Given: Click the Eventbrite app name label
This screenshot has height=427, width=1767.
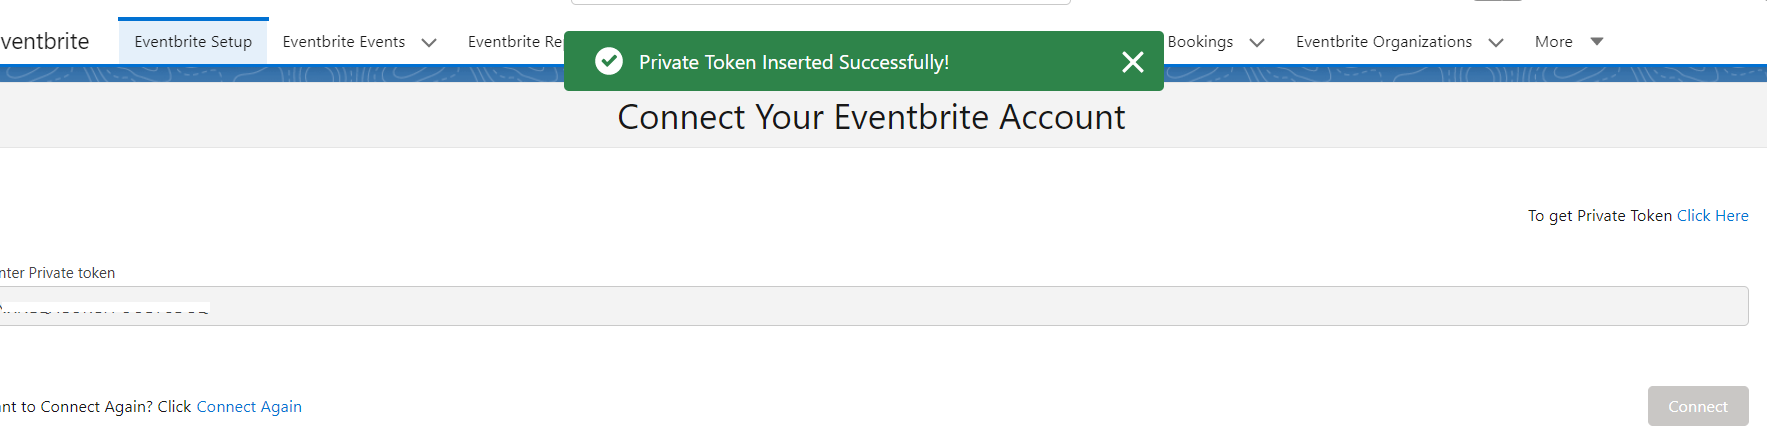Looking at the screenshot, I should point(45,41).
